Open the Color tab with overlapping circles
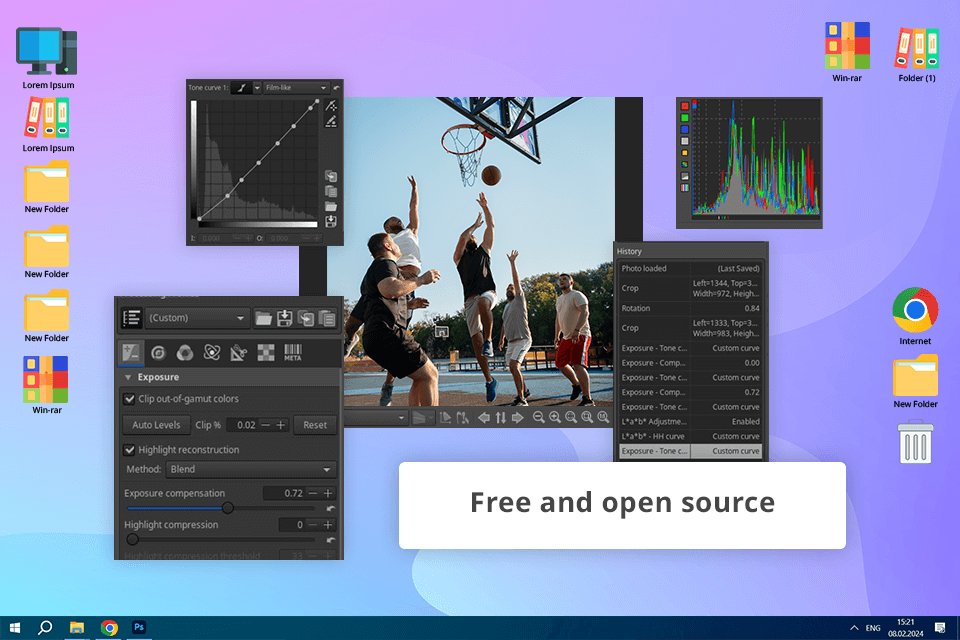 pyautogui.click(x=185, y=353)
